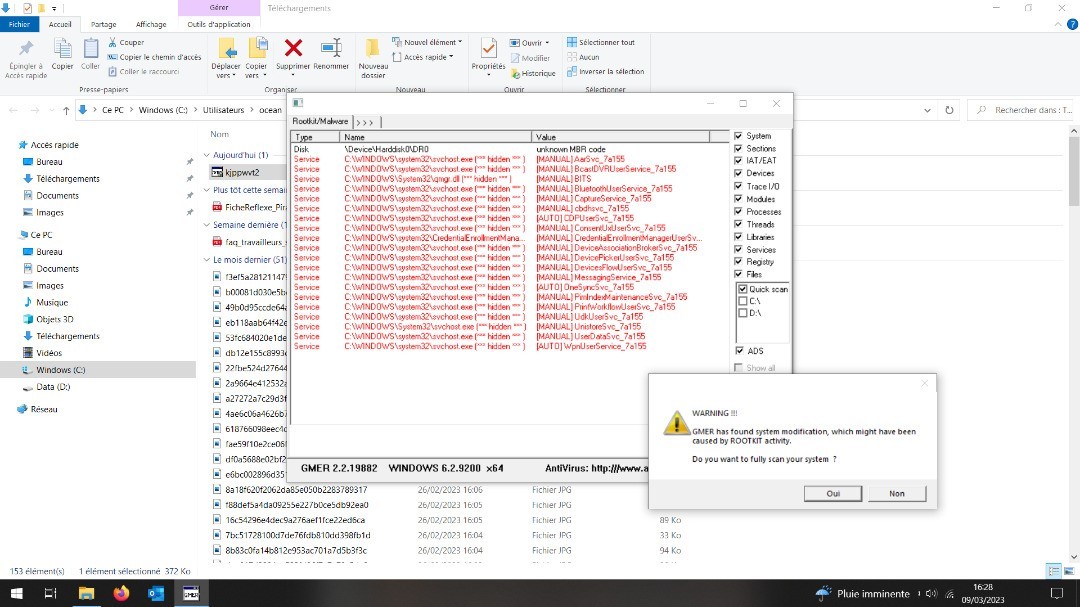
Task: Click the blue help question mark icon
Action: [x=1072, y=24]
